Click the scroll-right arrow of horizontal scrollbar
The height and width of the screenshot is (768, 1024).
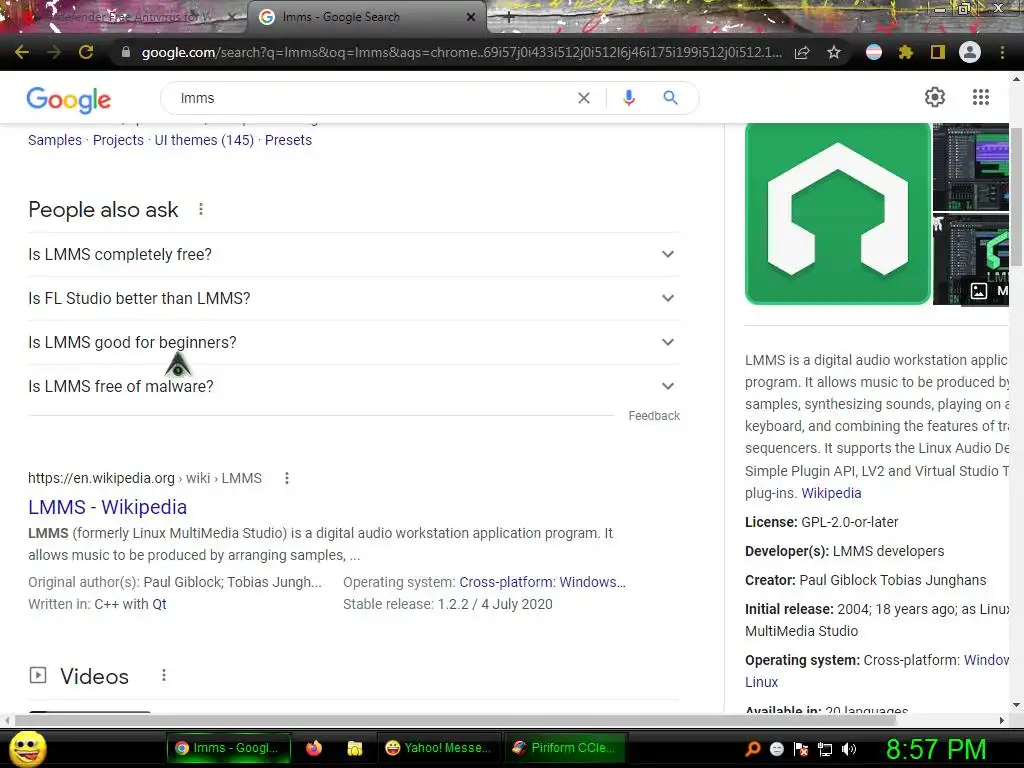pos(1002,720)
